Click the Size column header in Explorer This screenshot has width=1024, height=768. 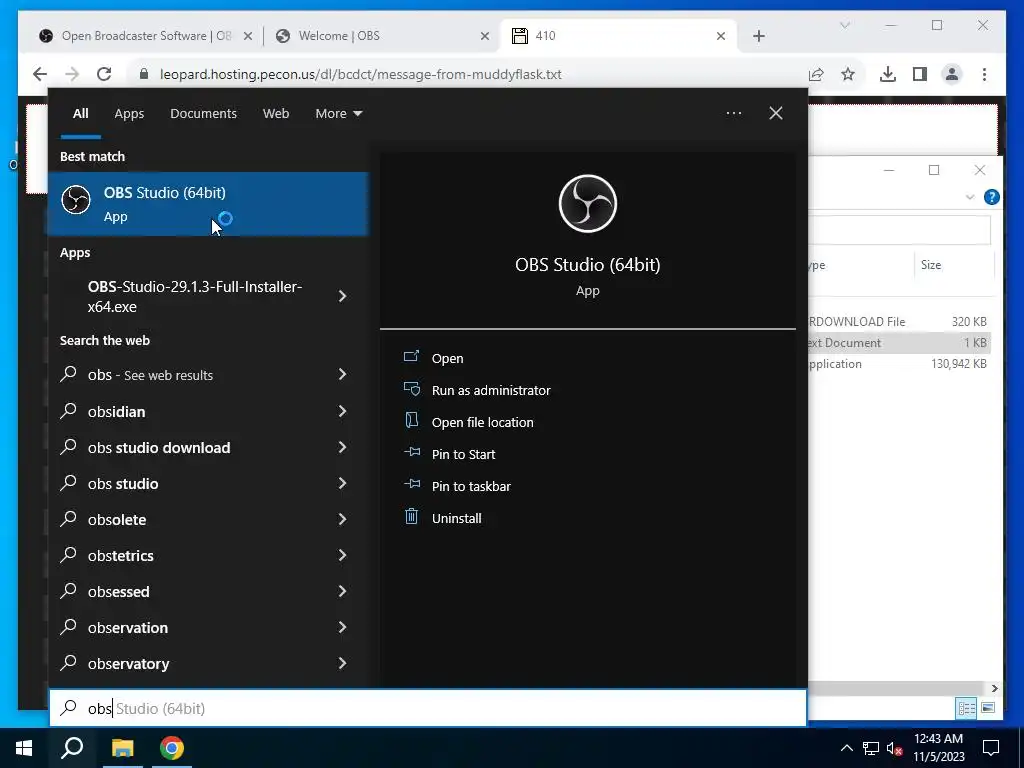931,264
